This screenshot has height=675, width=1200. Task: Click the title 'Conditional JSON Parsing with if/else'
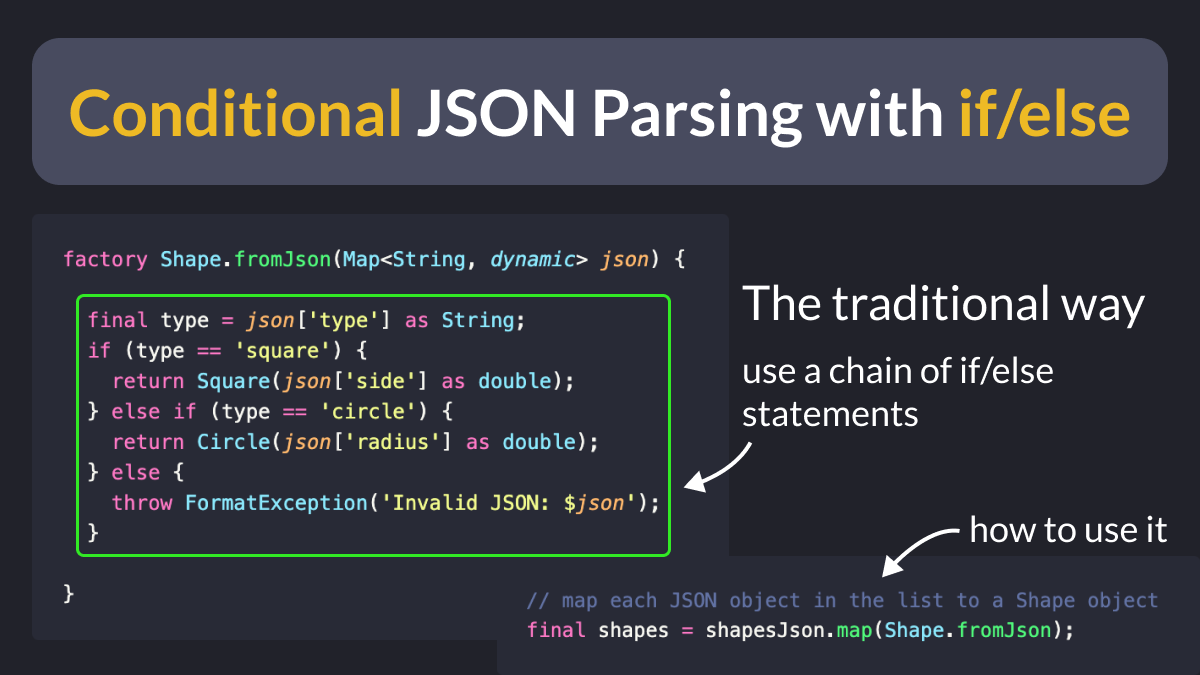click(x=600, y=113)
